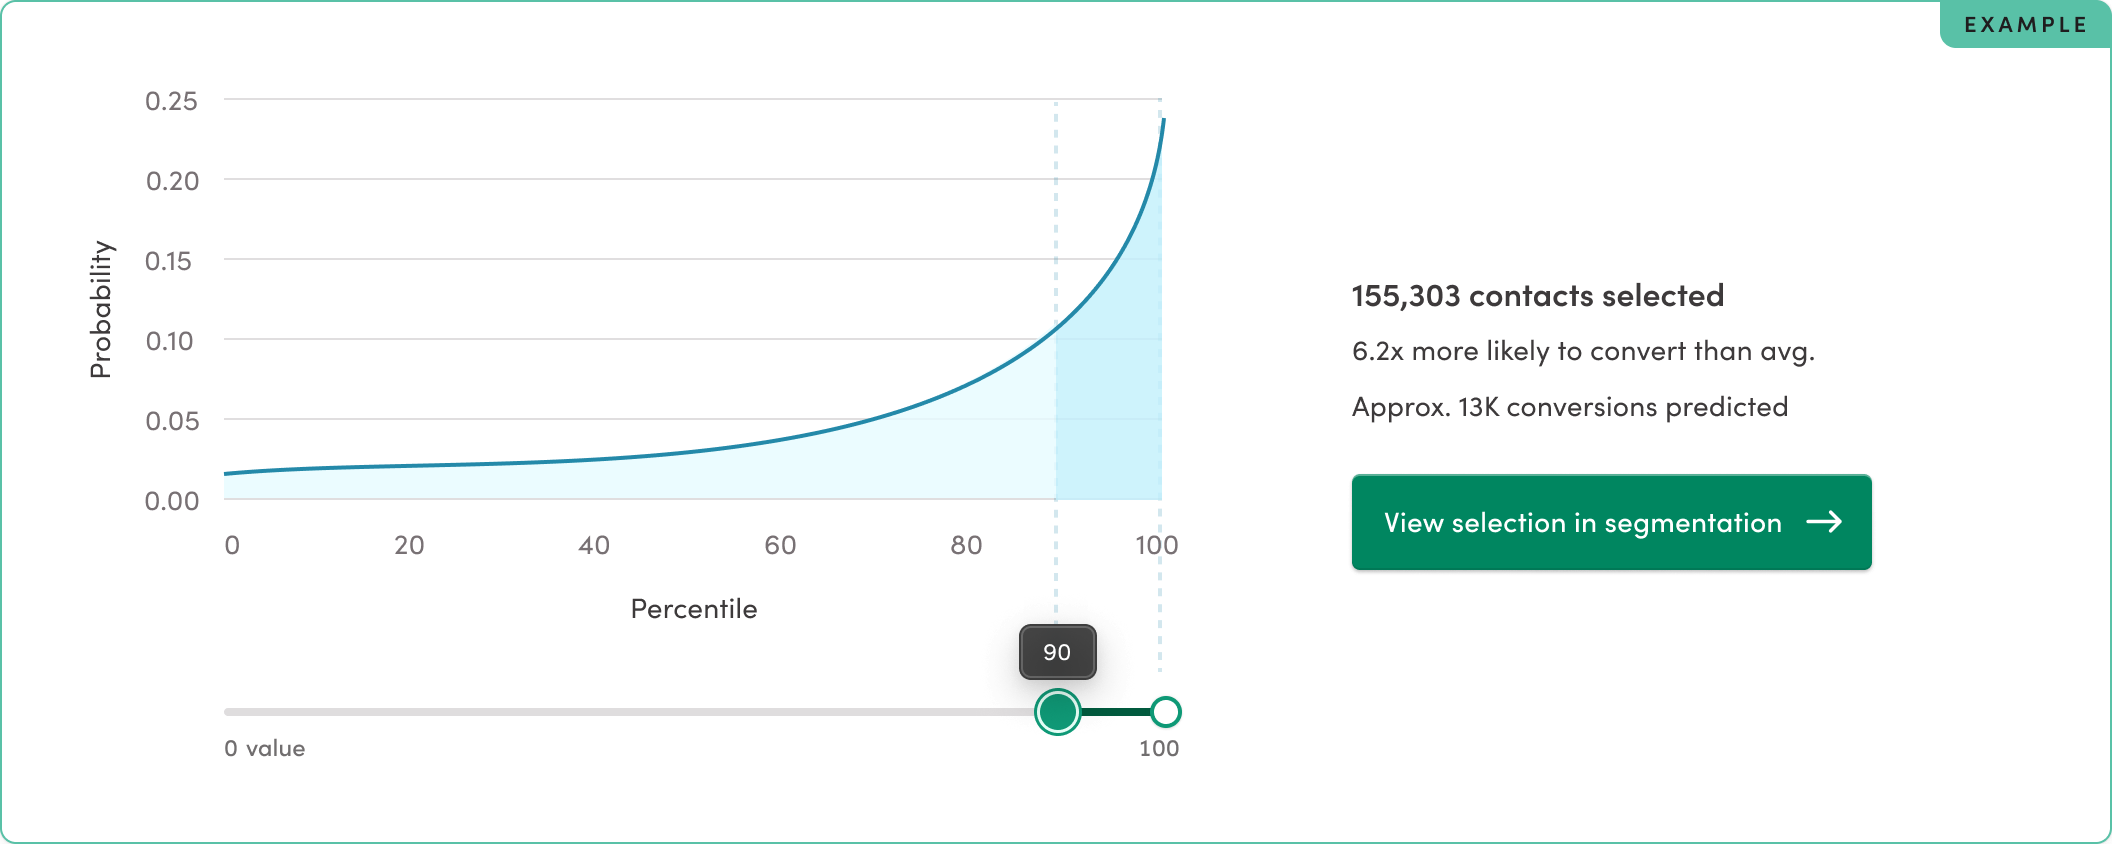The width and height of the screenshot is (2112, 844).
Task: Click the Percentile axis title
Action: (693, 609)
